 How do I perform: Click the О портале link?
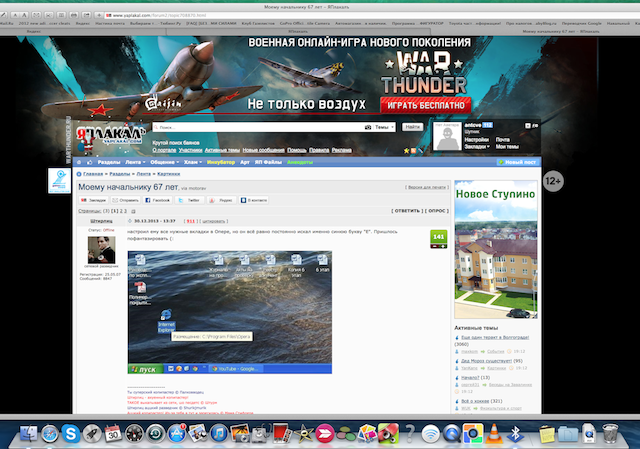[164, 150]
